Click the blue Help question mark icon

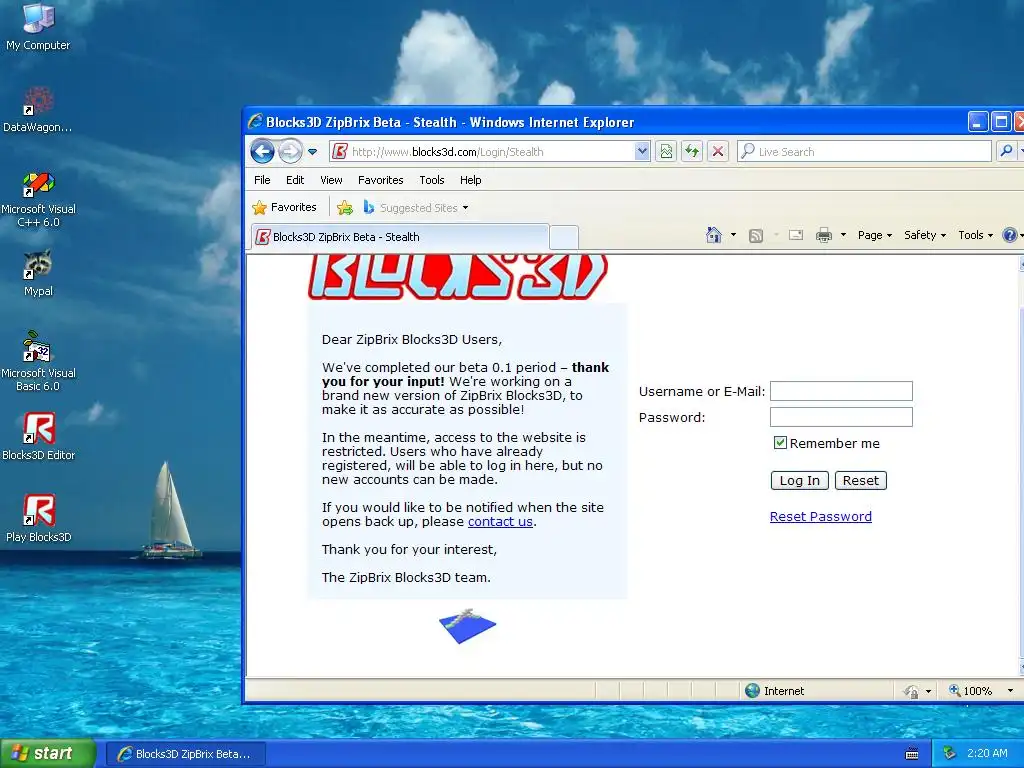(x=1010, y=235)
